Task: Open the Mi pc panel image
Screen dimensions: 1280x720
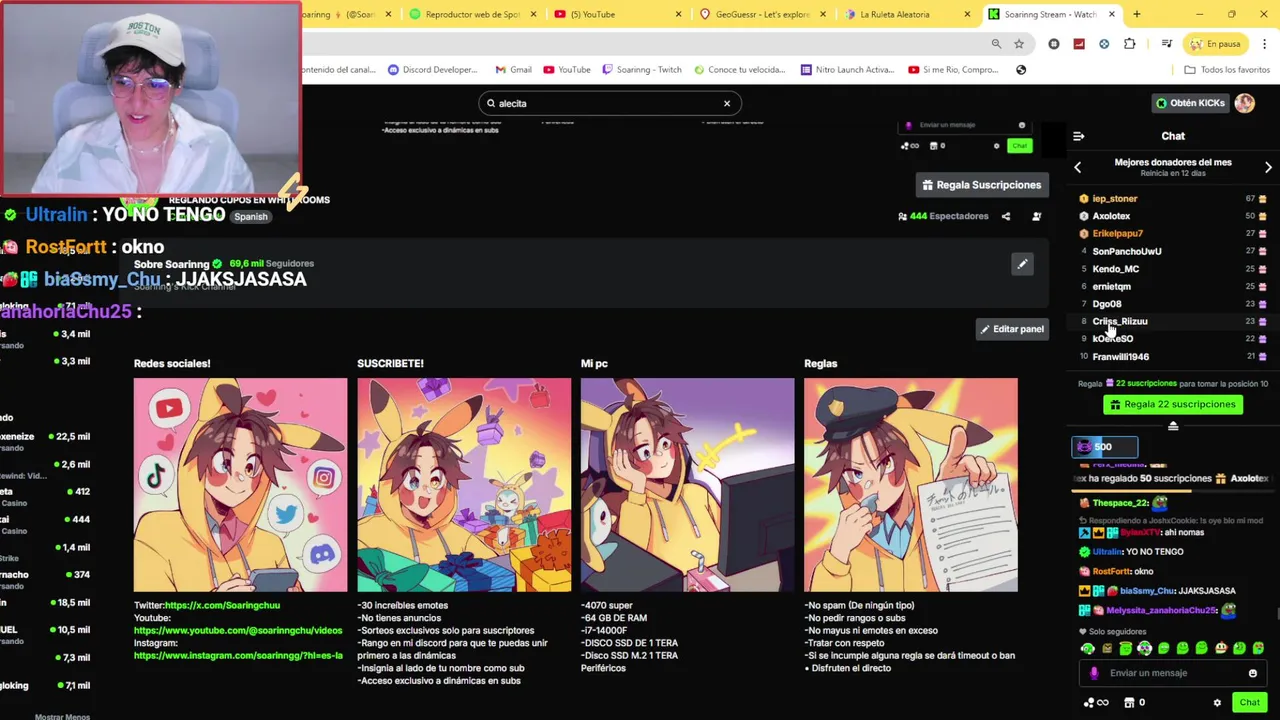Action: (x=687, y=485)
